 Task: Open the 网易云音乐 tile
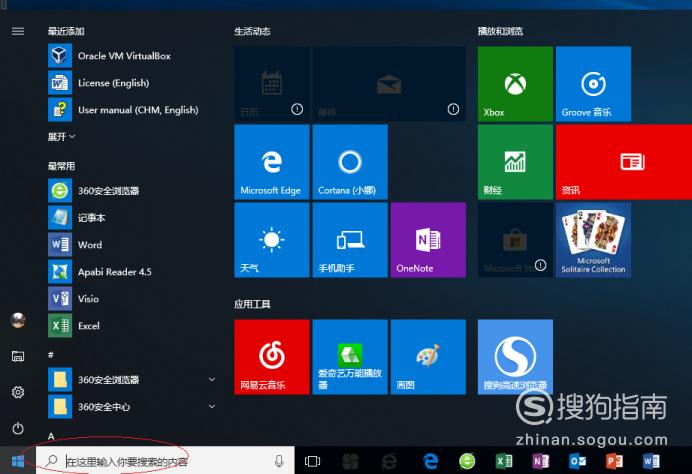(x=271, y=357)
